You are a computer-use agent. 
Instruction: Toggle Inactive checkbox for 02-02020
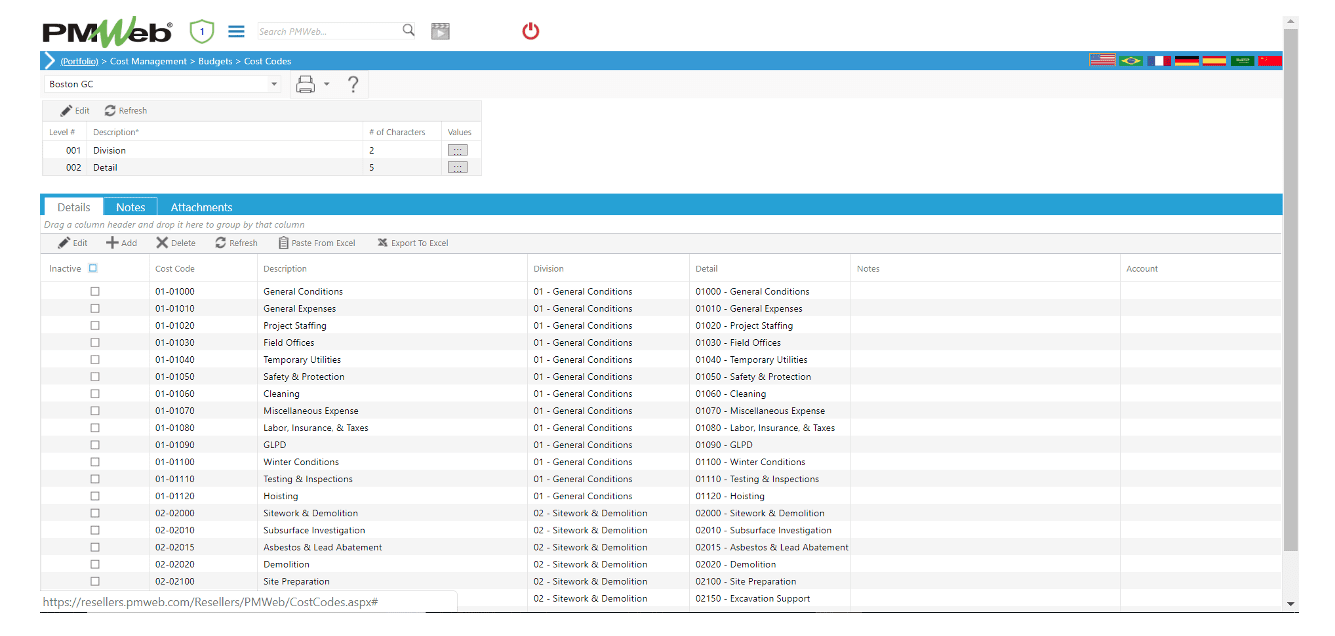pos(95,563)
